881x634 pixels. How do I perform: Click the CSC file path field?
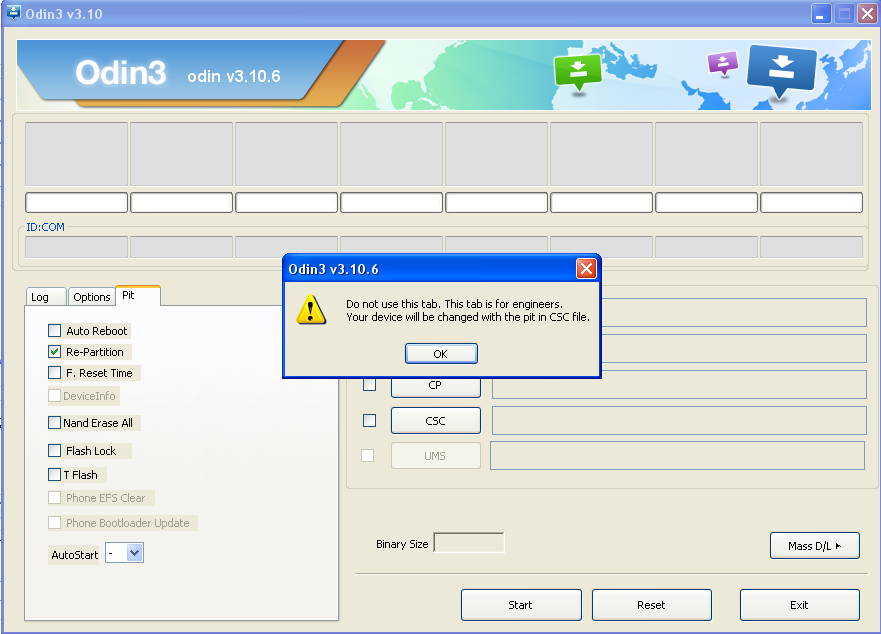(x=679, y=420)
